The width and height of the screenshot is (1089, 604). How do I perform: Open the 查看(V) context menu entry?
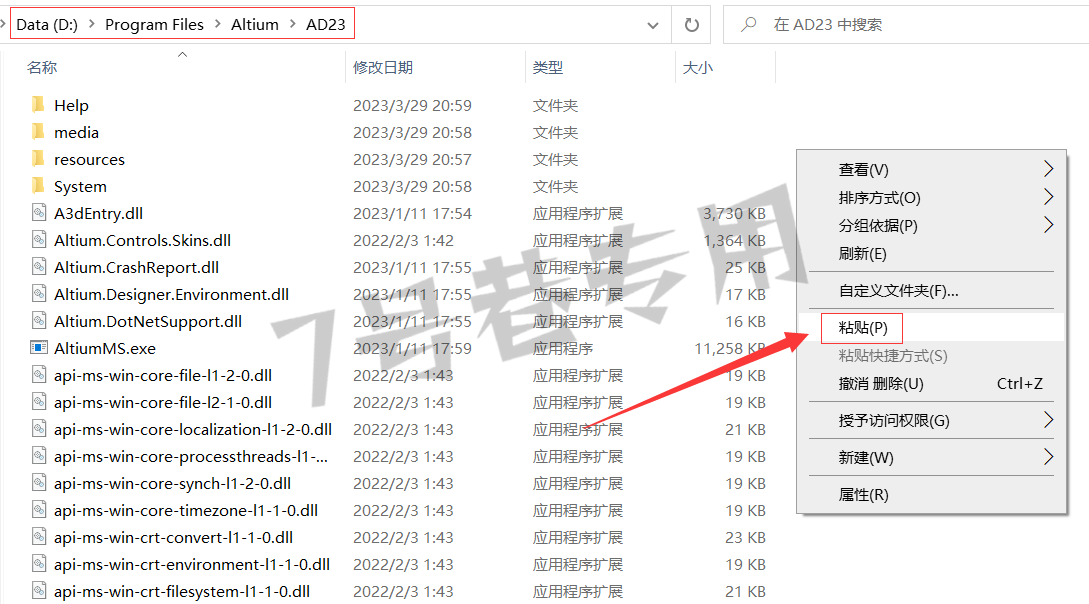[x=931, y=169]
